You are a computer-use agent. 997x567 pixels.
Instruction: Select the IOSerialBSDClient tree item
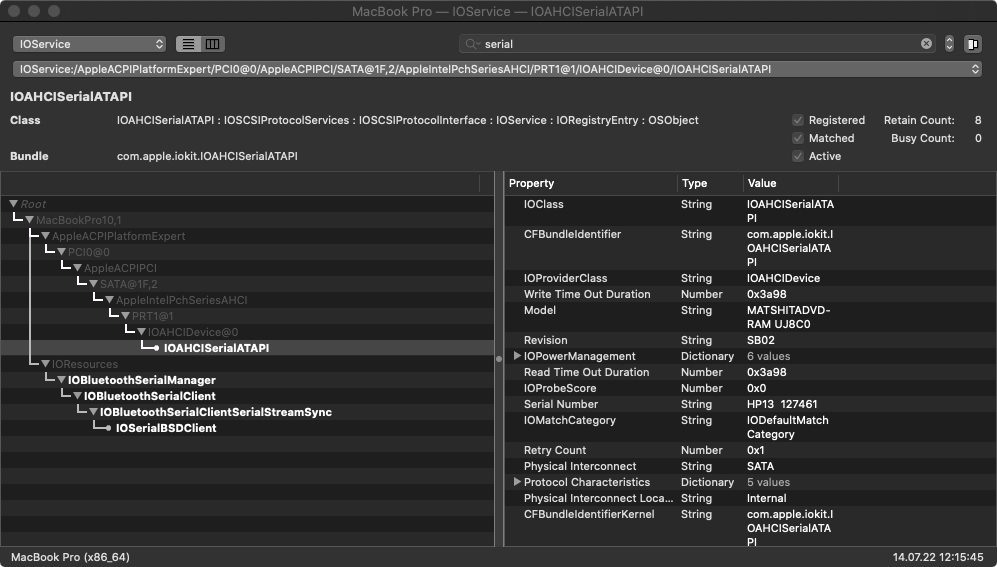point(166,428)
